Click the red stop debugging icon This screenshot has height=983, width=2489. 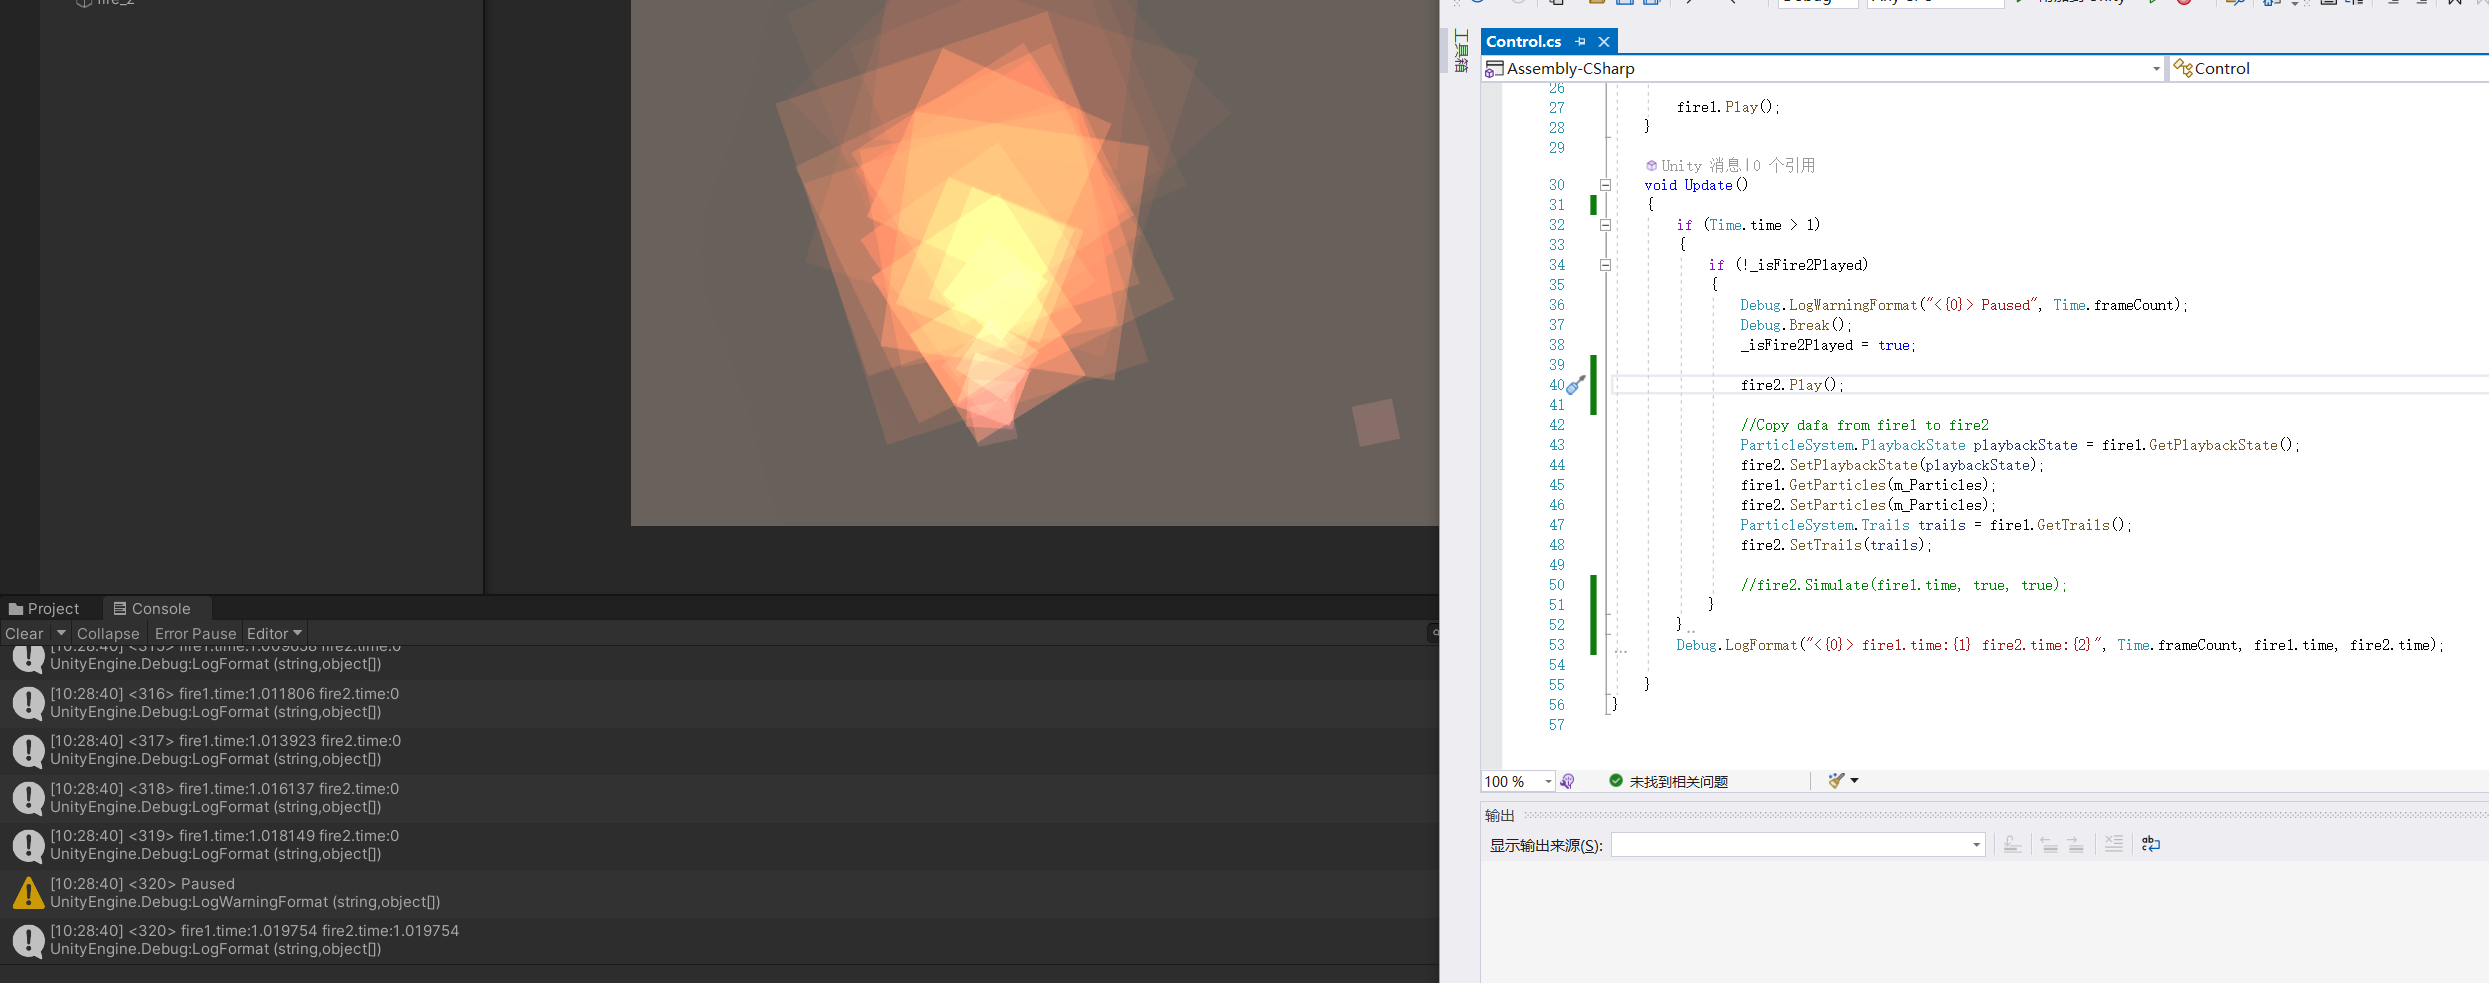2185,4
